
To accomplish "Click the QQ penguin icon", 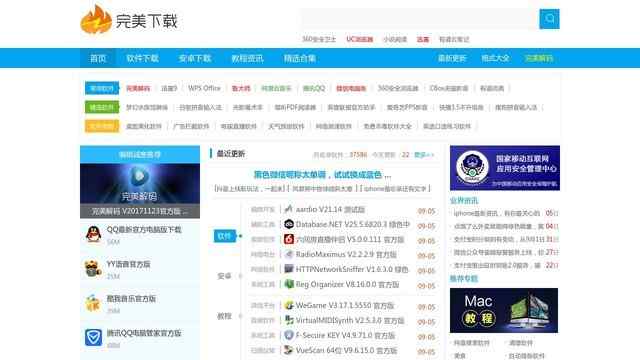I will [93, 234].
